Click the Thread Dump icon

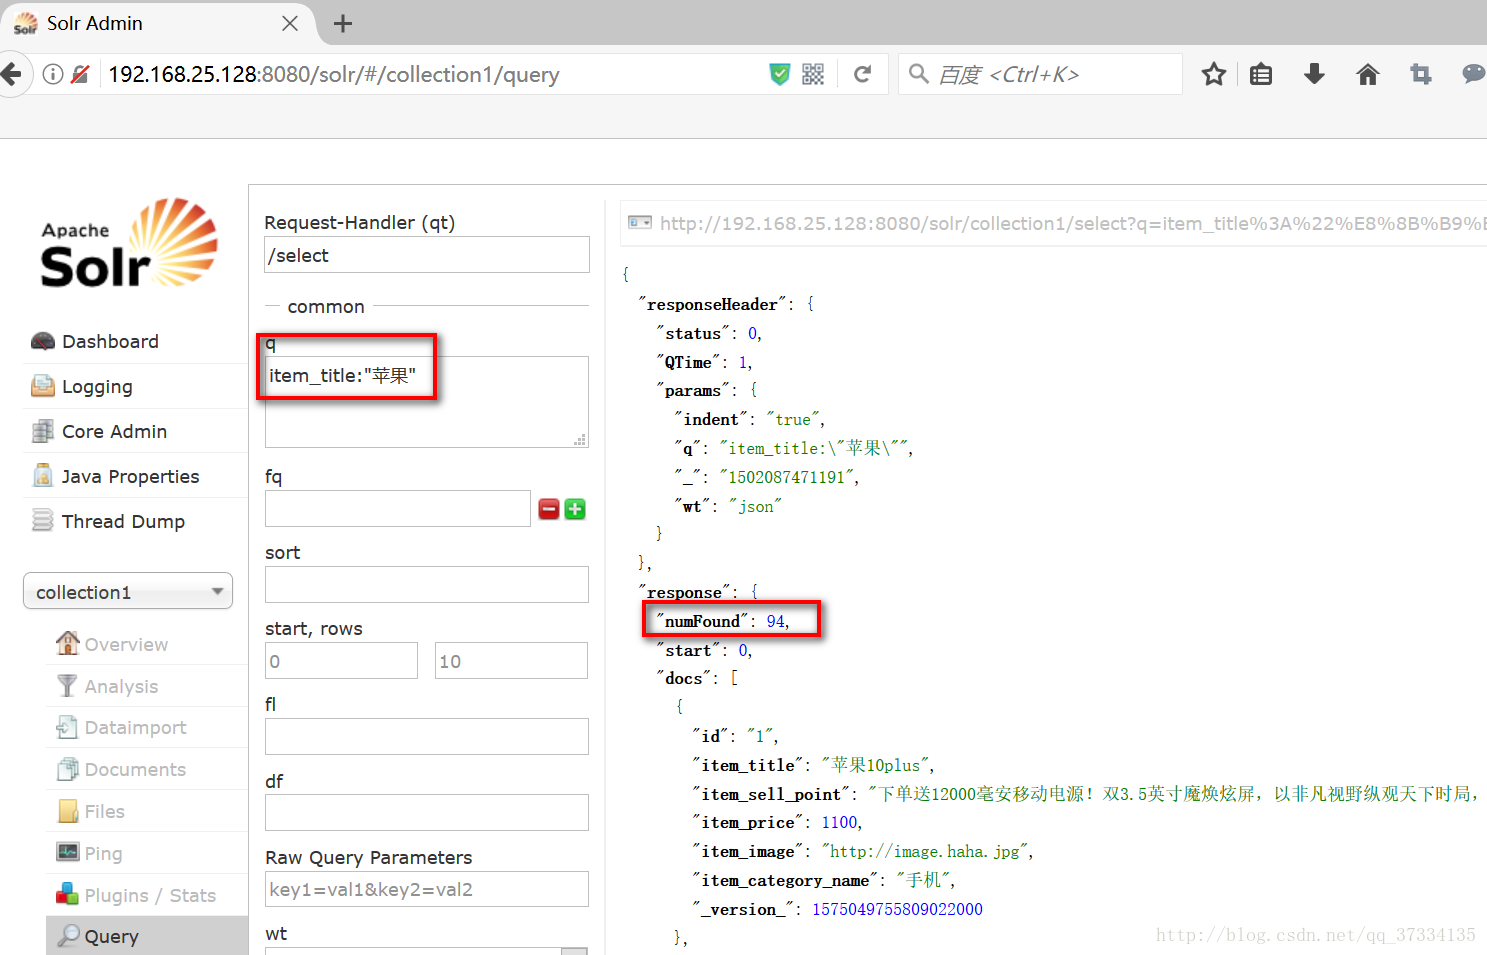(x=43, y=521)
